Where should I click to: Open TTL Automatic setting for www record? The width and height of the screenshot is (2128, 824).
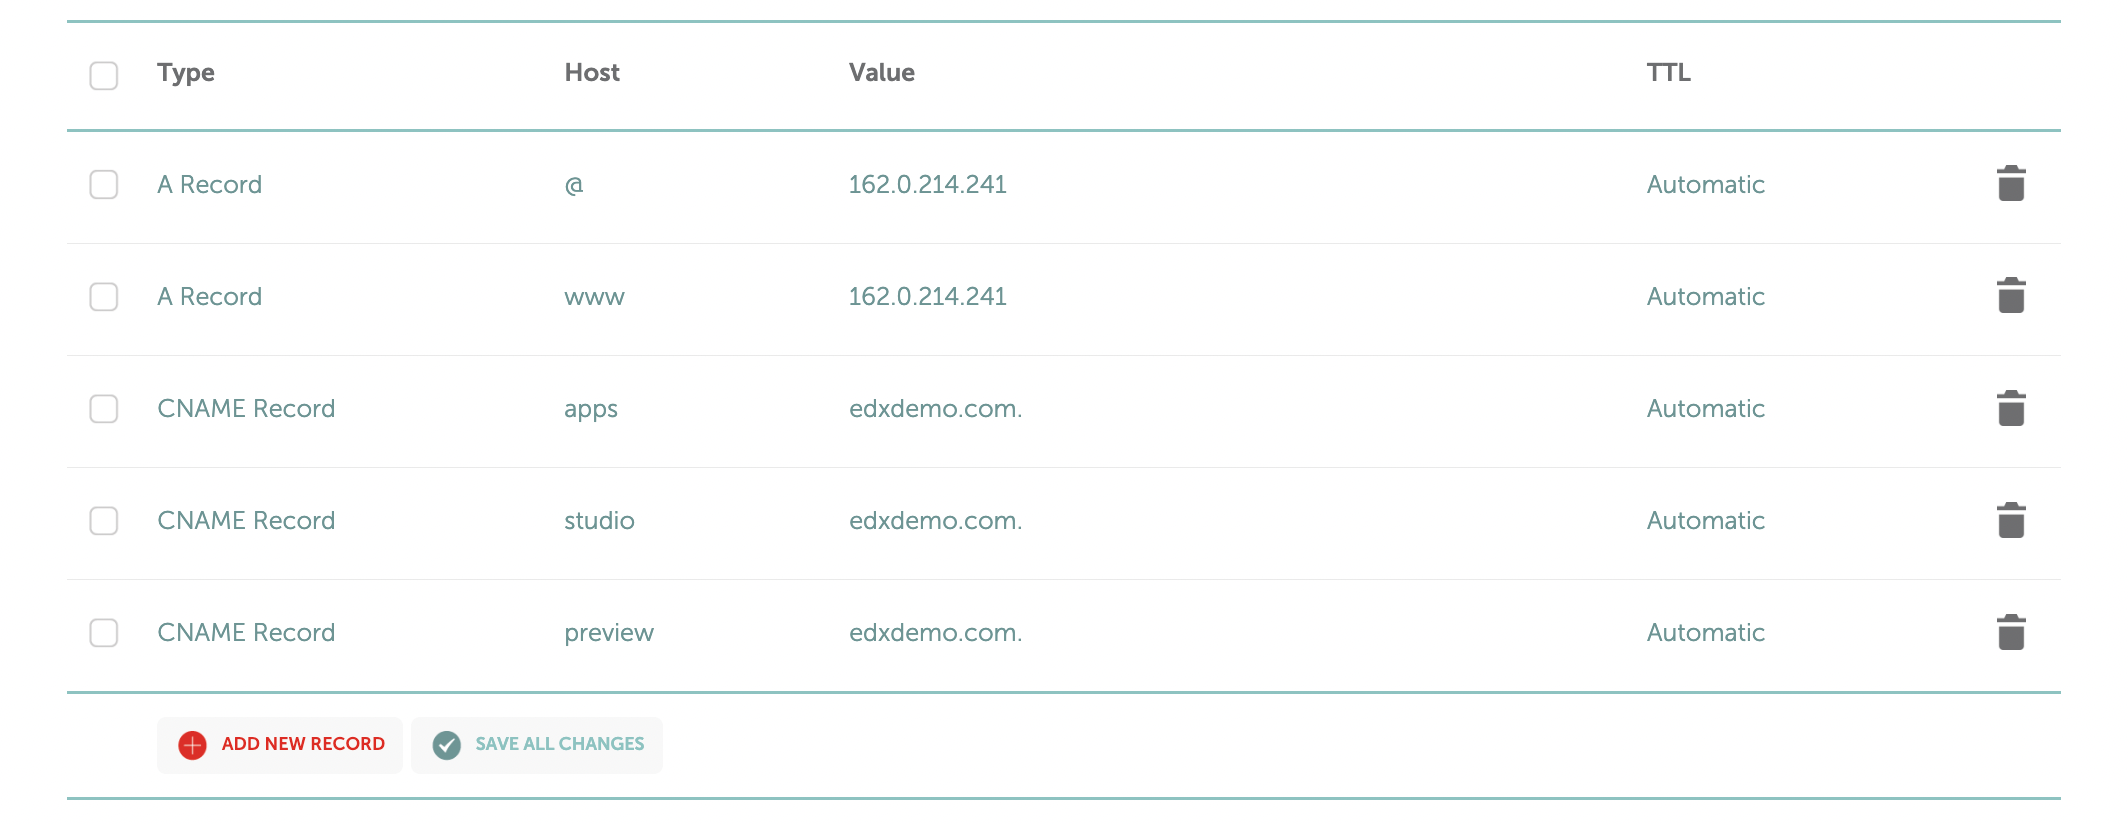[1705, 297]
